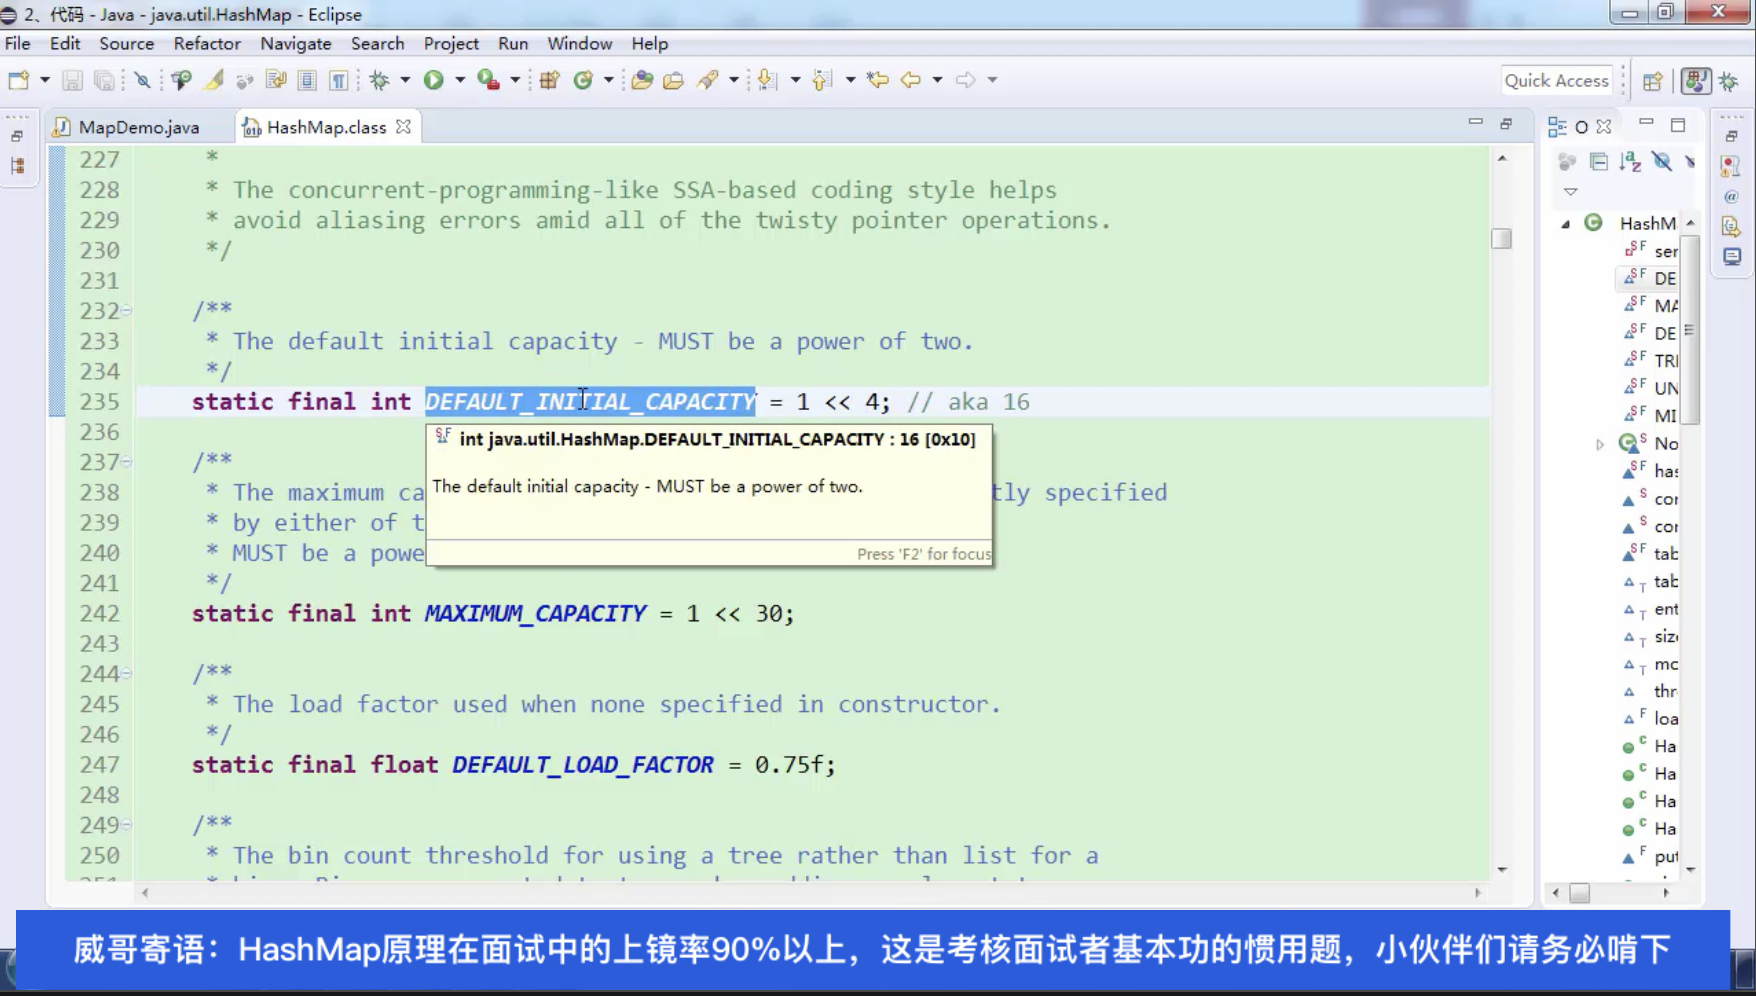Toggle Block Selection Mode icon
This screenshot has height=996, width=1756.
tap(307, 80)
